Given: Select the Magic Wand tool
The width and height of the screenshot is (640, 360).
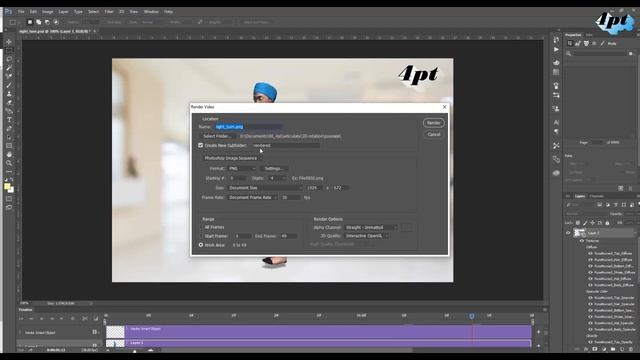Looking at the screenshot, I should tap(9, 68).
